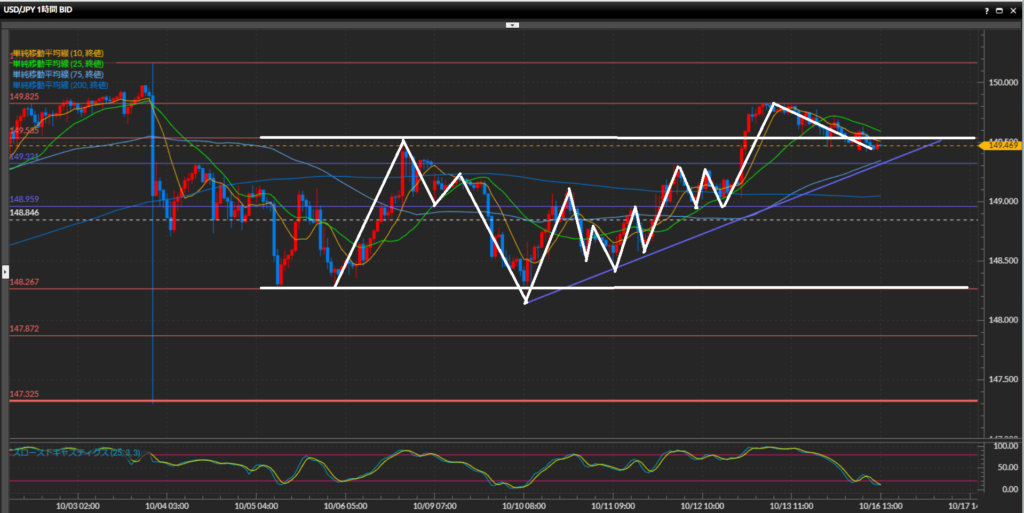Image resolution: width=1024 pixels, height=513 pixels.
Task: Click the current price tag 149.469
Action: pyautogui.click(x=1001, y=146)
